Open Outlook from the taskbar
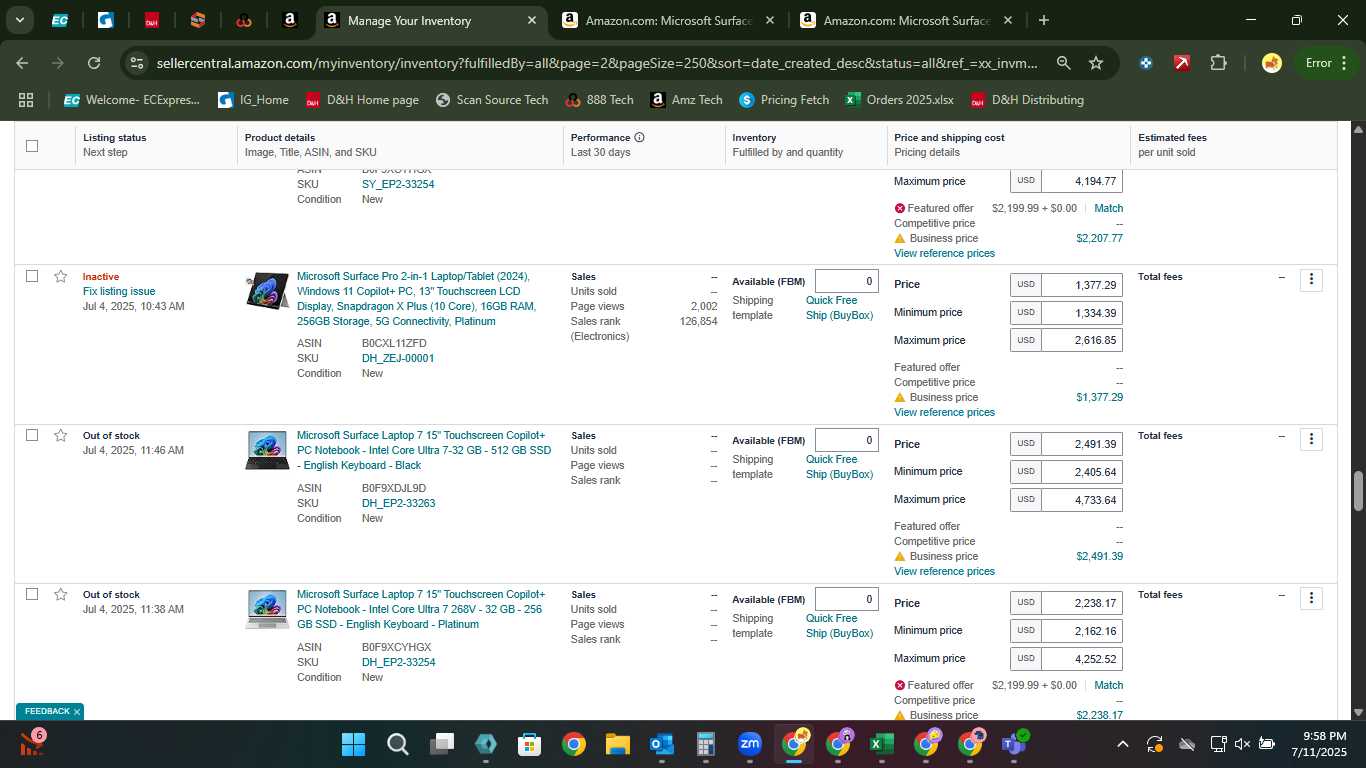Screen dimensions: 1366x768 661,744
